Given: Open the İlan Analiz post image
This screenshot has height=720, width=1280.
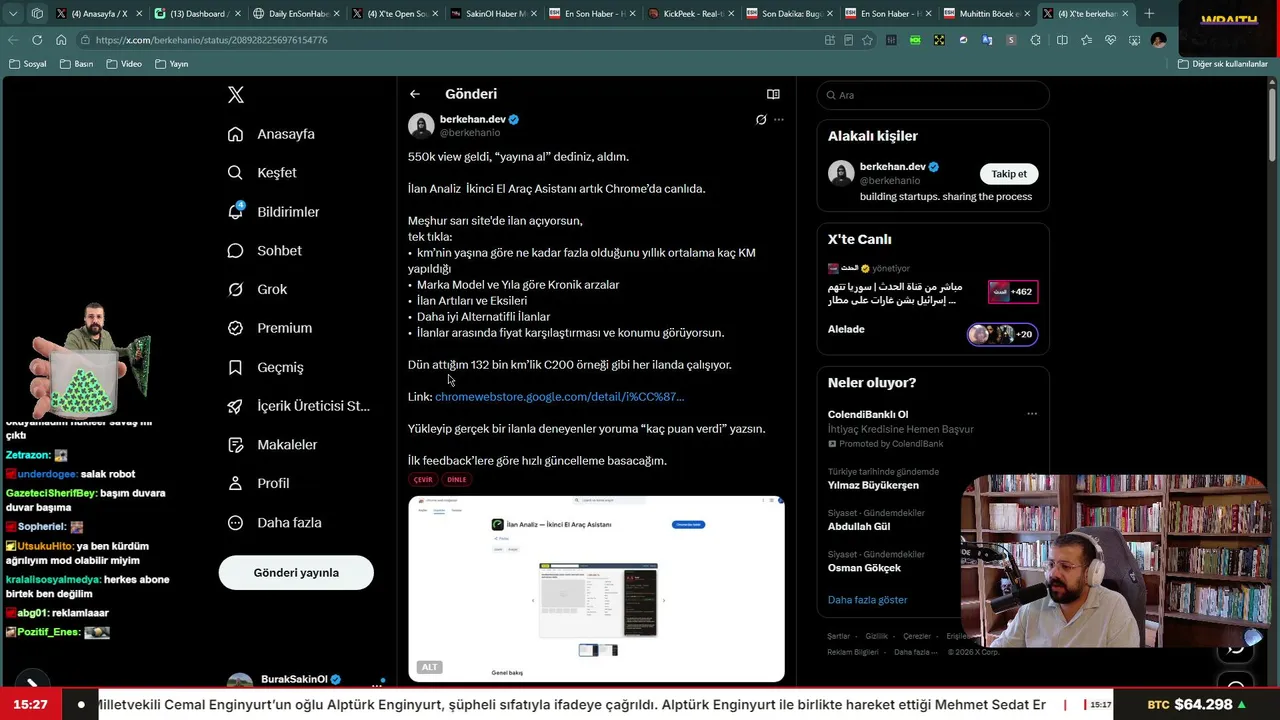Looking at the screenshot, I should [x=596, y=589].
